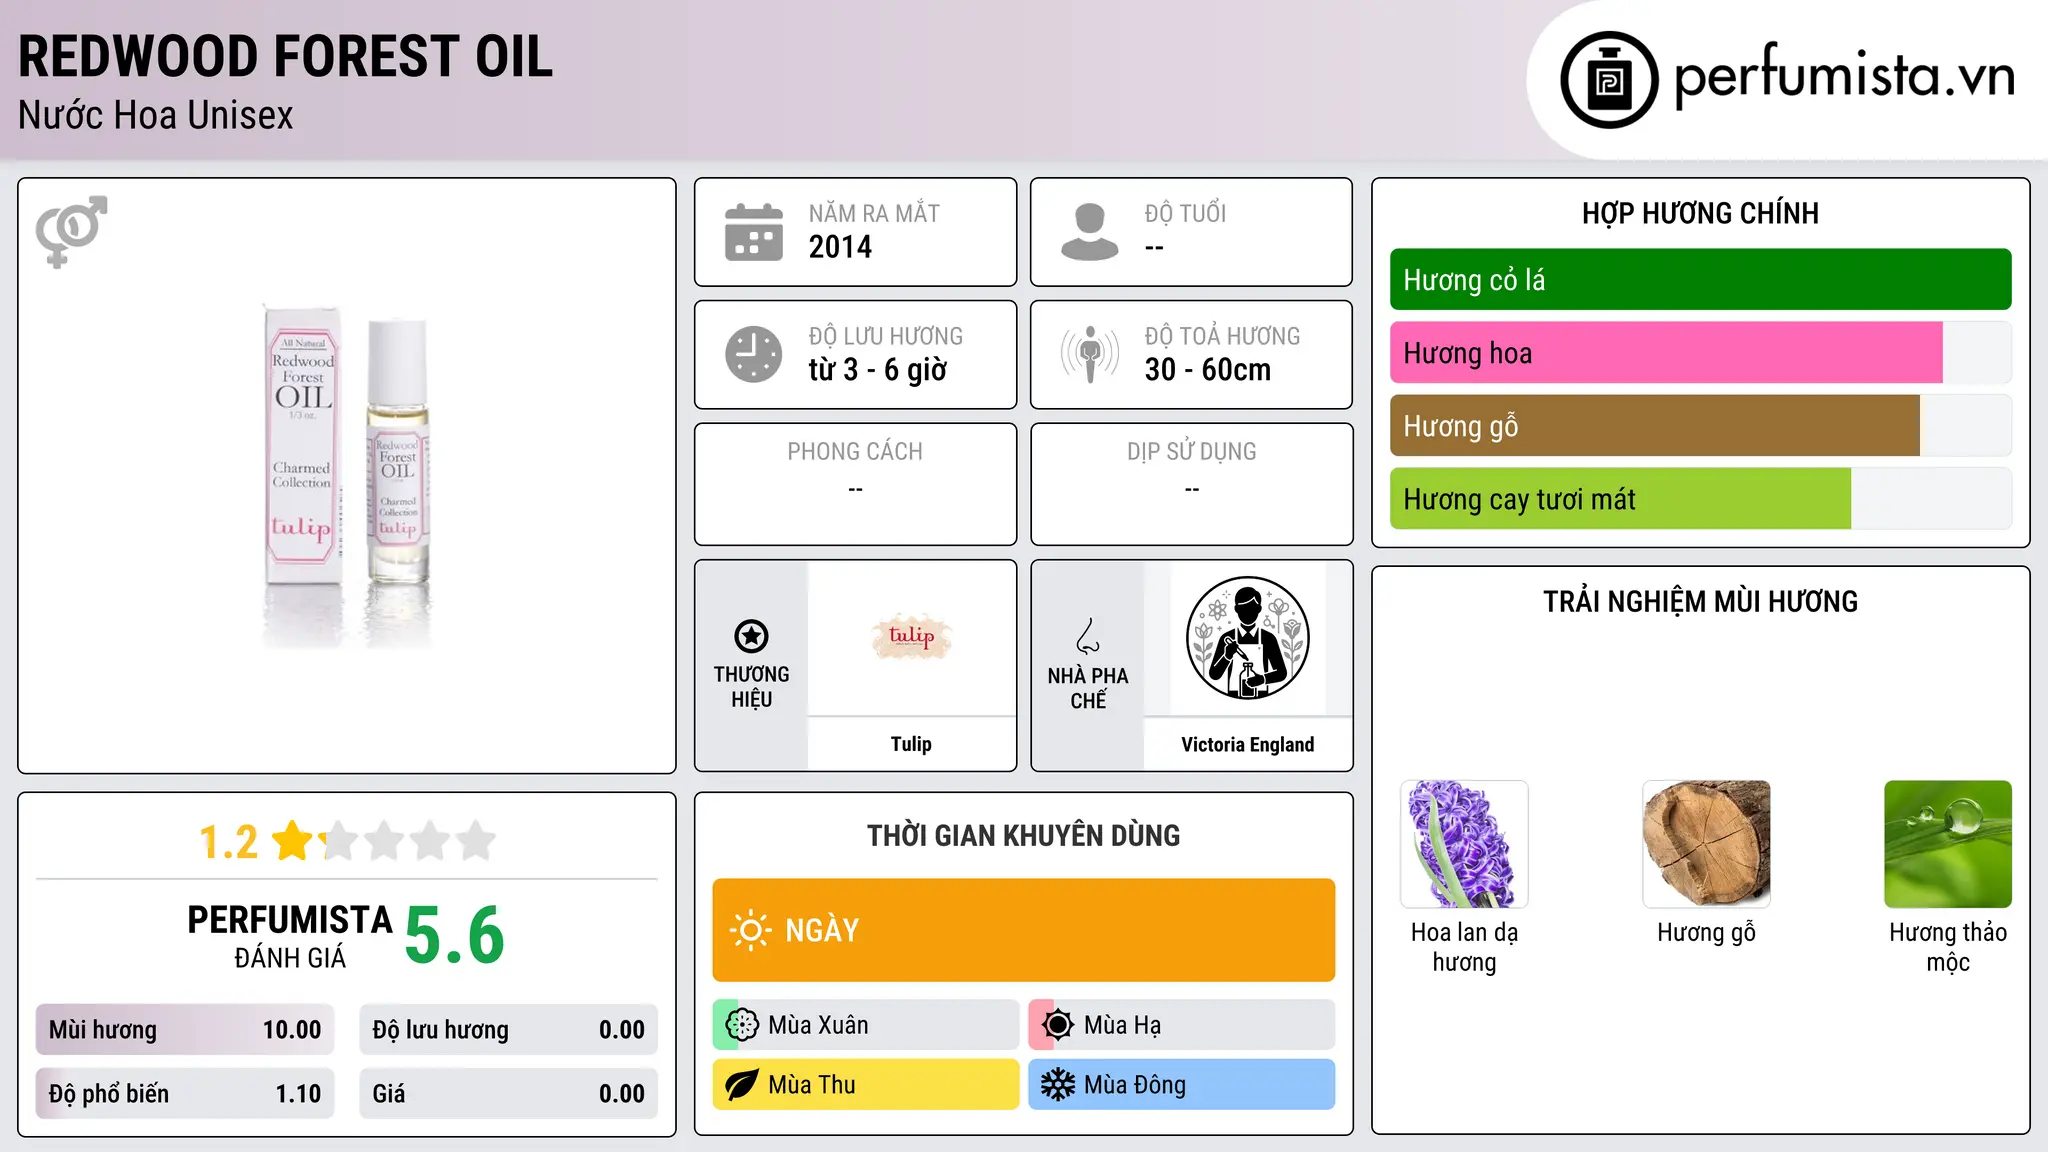Select the Hương gỗ wood log image

point(1706,844)
